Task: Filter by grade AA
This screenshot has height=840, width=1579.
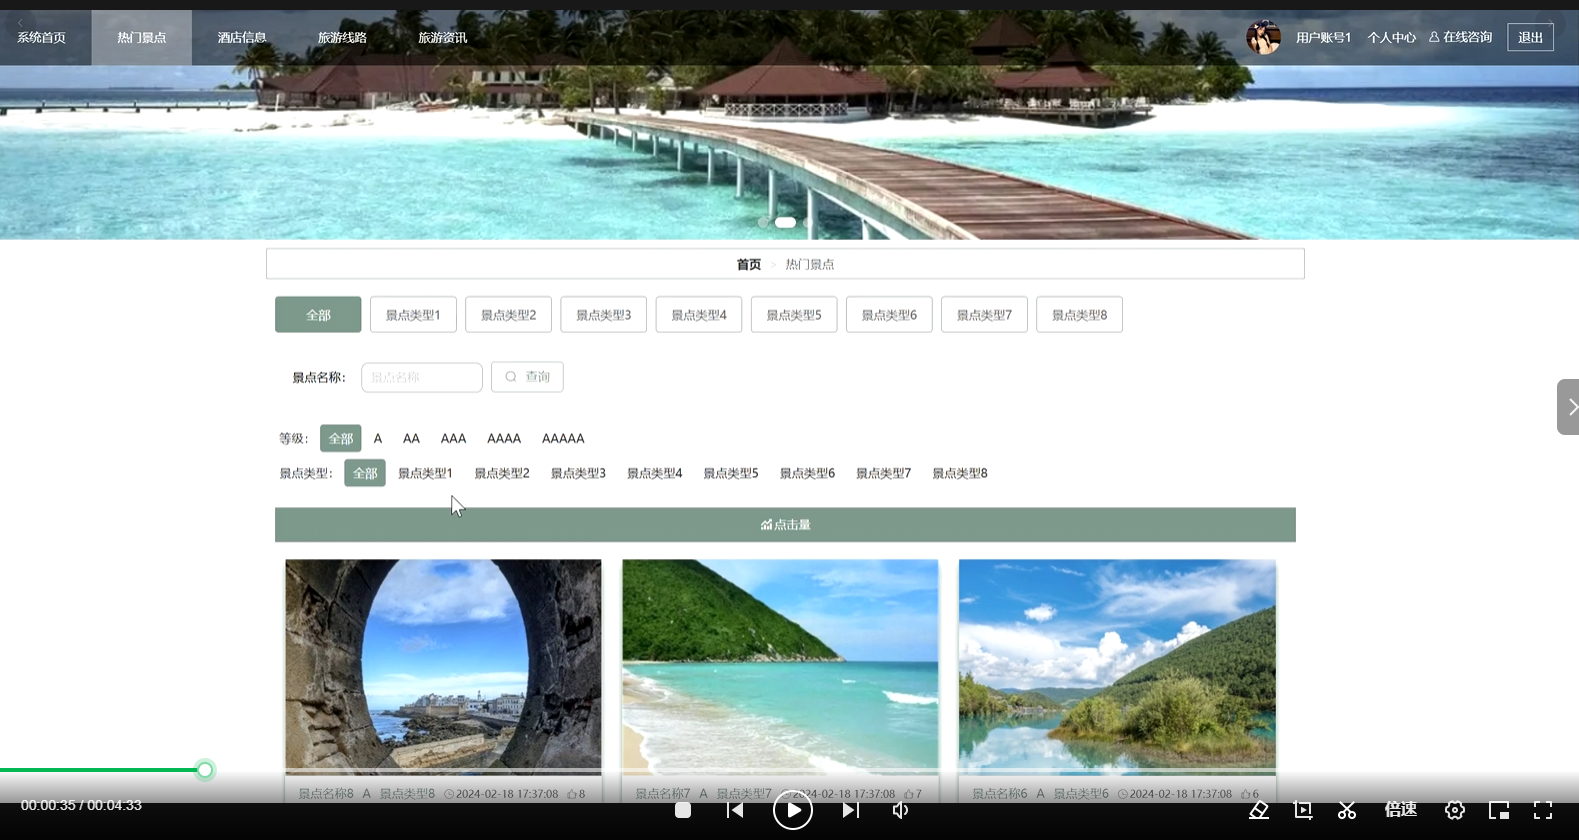Action: click(x=411, y=438)
